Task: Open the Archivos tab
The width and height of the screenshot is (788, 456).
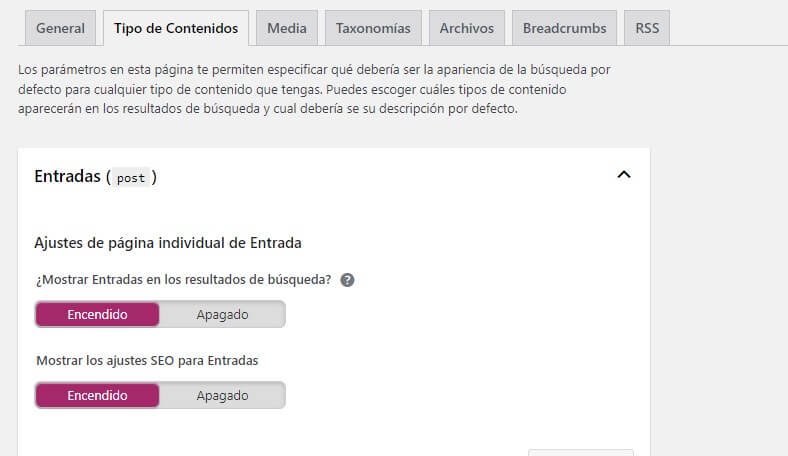Action: click(x=467, y=28)
